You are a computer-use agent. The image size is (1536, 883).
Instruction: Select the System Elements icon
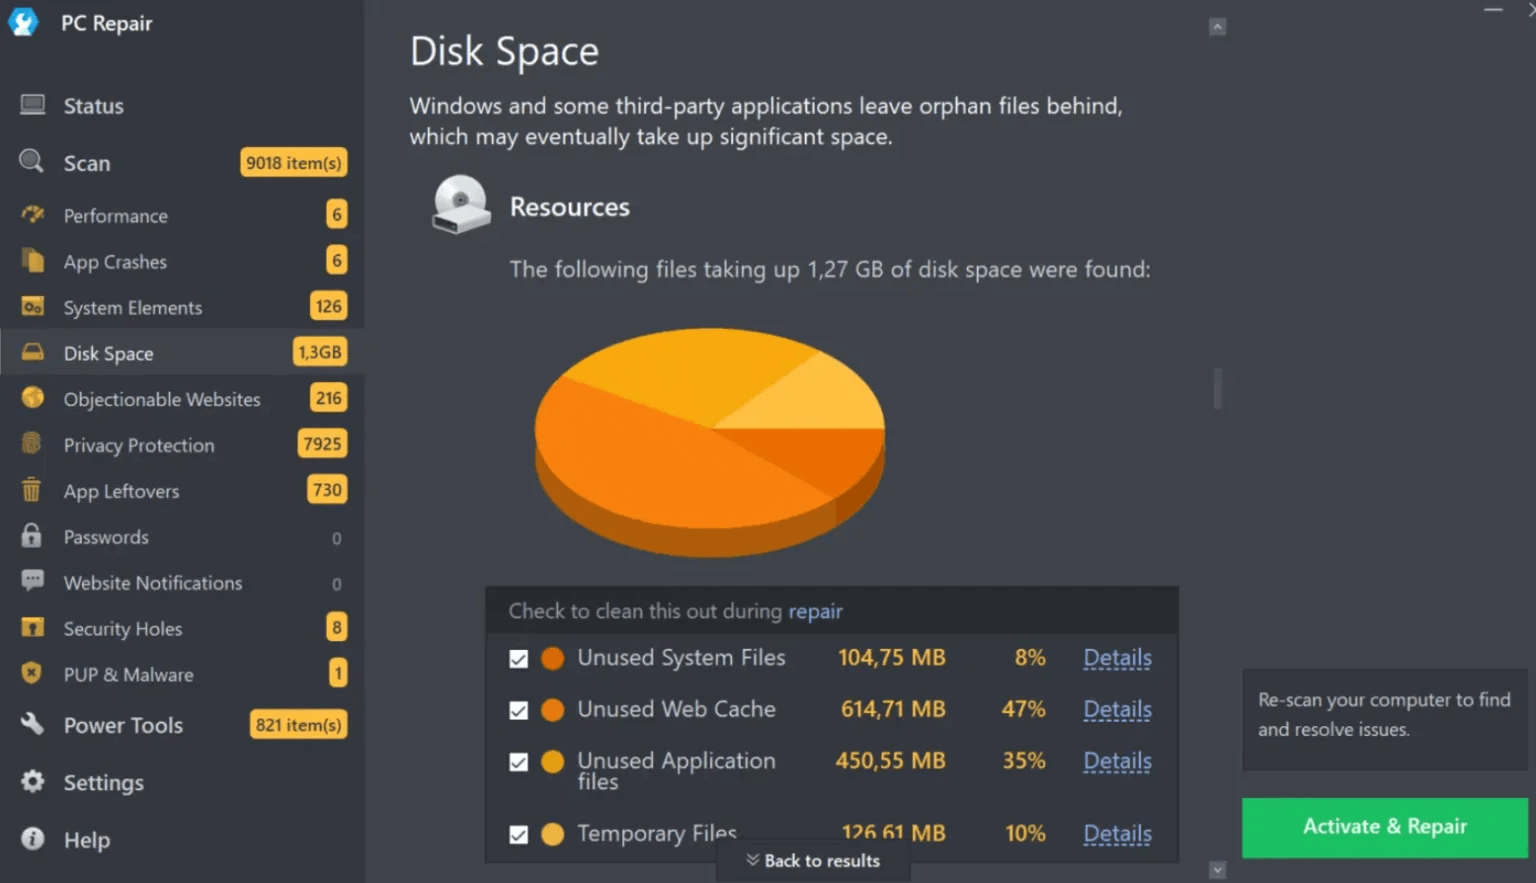[33, 307]
